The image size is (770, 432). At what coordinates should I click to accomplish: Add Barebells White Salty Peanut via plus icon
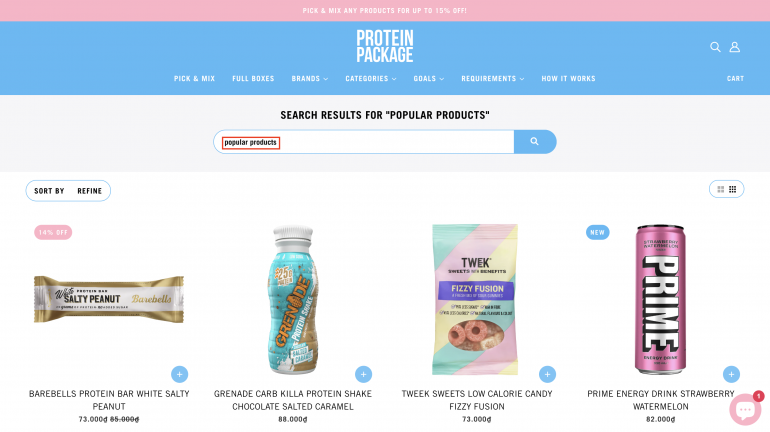click(180, 374)
